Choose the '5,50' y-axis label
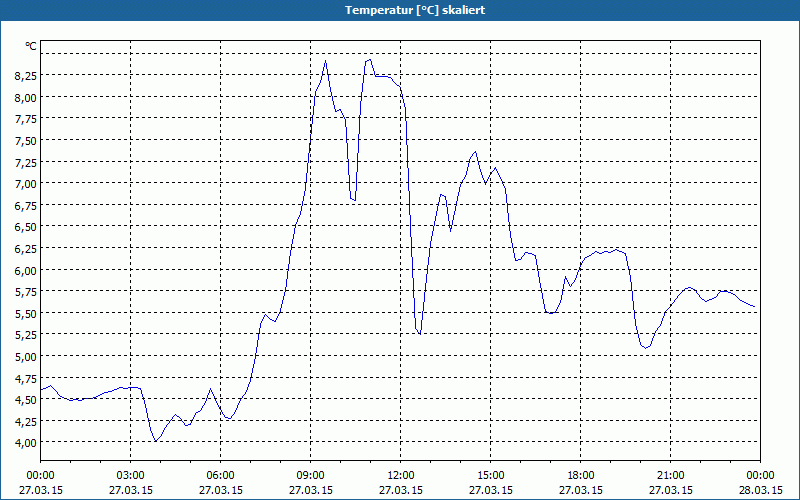 (26, 314)
